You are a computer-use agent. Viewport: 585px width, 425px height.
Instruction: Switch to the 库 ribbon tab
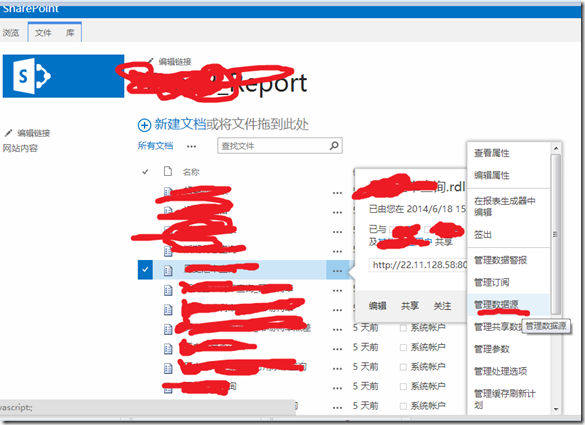pos(70,33)
